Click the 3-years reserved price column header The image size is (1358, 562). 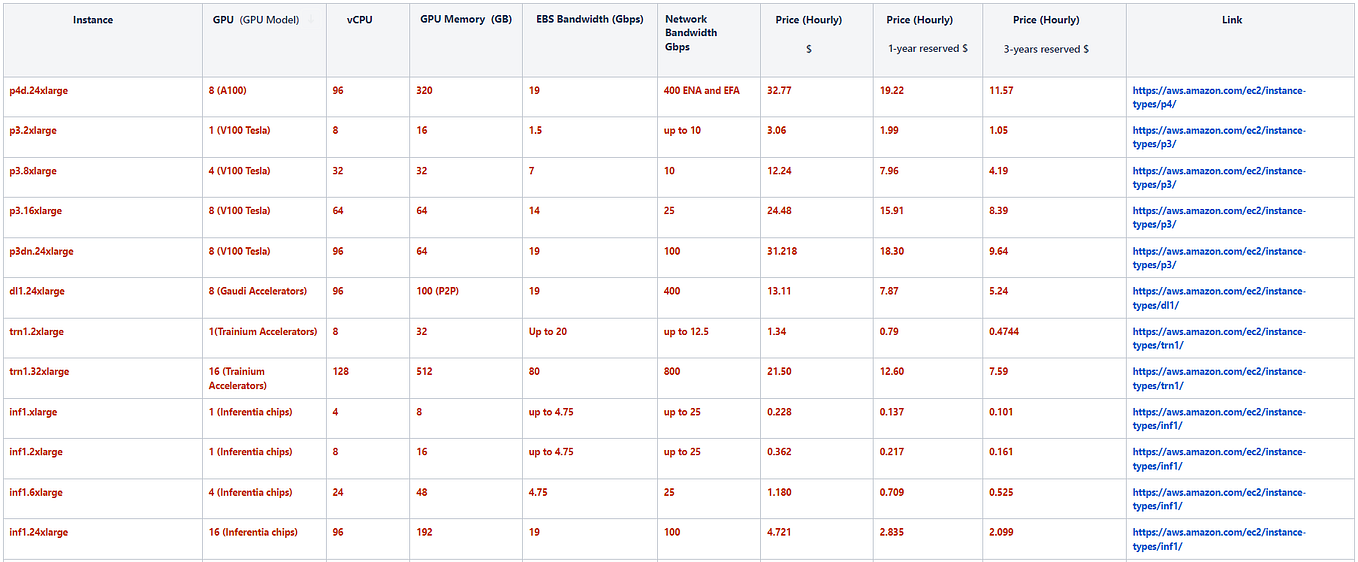[1046, 34]
